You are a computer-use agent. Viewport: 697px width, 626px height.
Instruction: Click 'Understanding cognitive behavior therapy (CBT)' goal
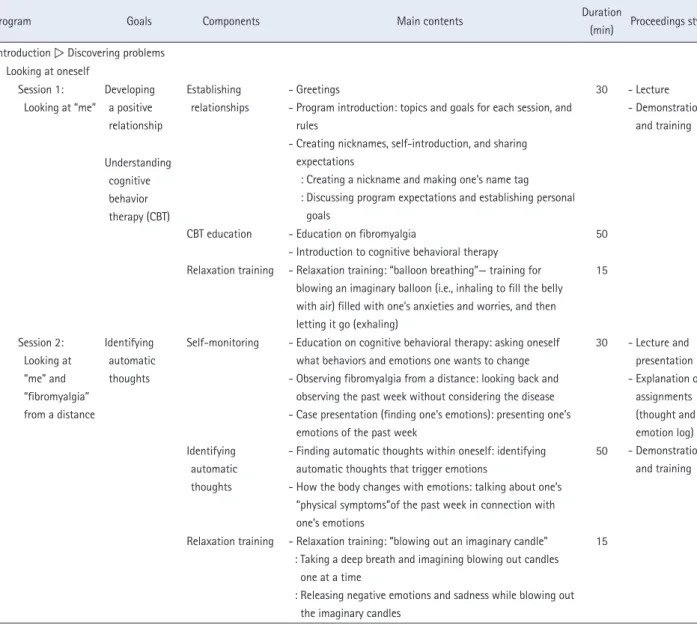coord(138,190)
